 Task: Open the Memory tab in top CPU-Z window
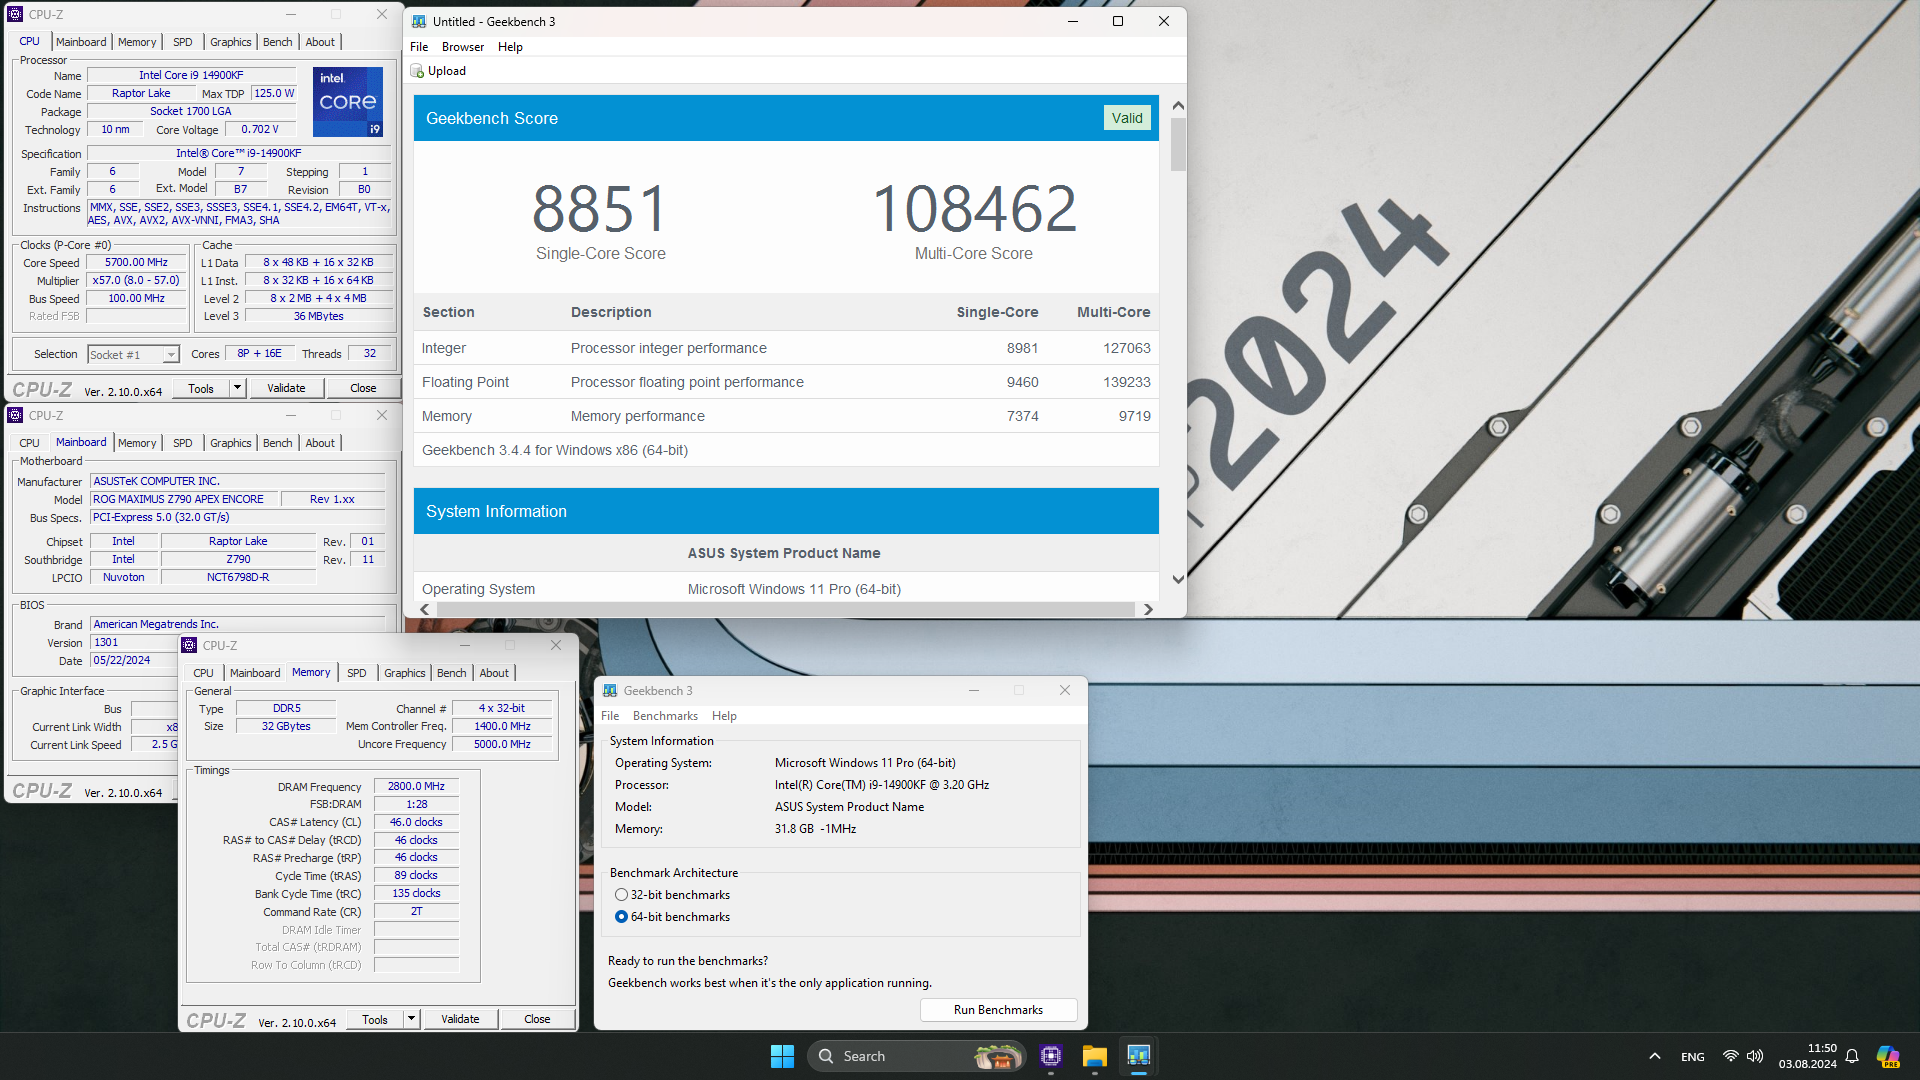pyautogui.click(x=137, y=42)
